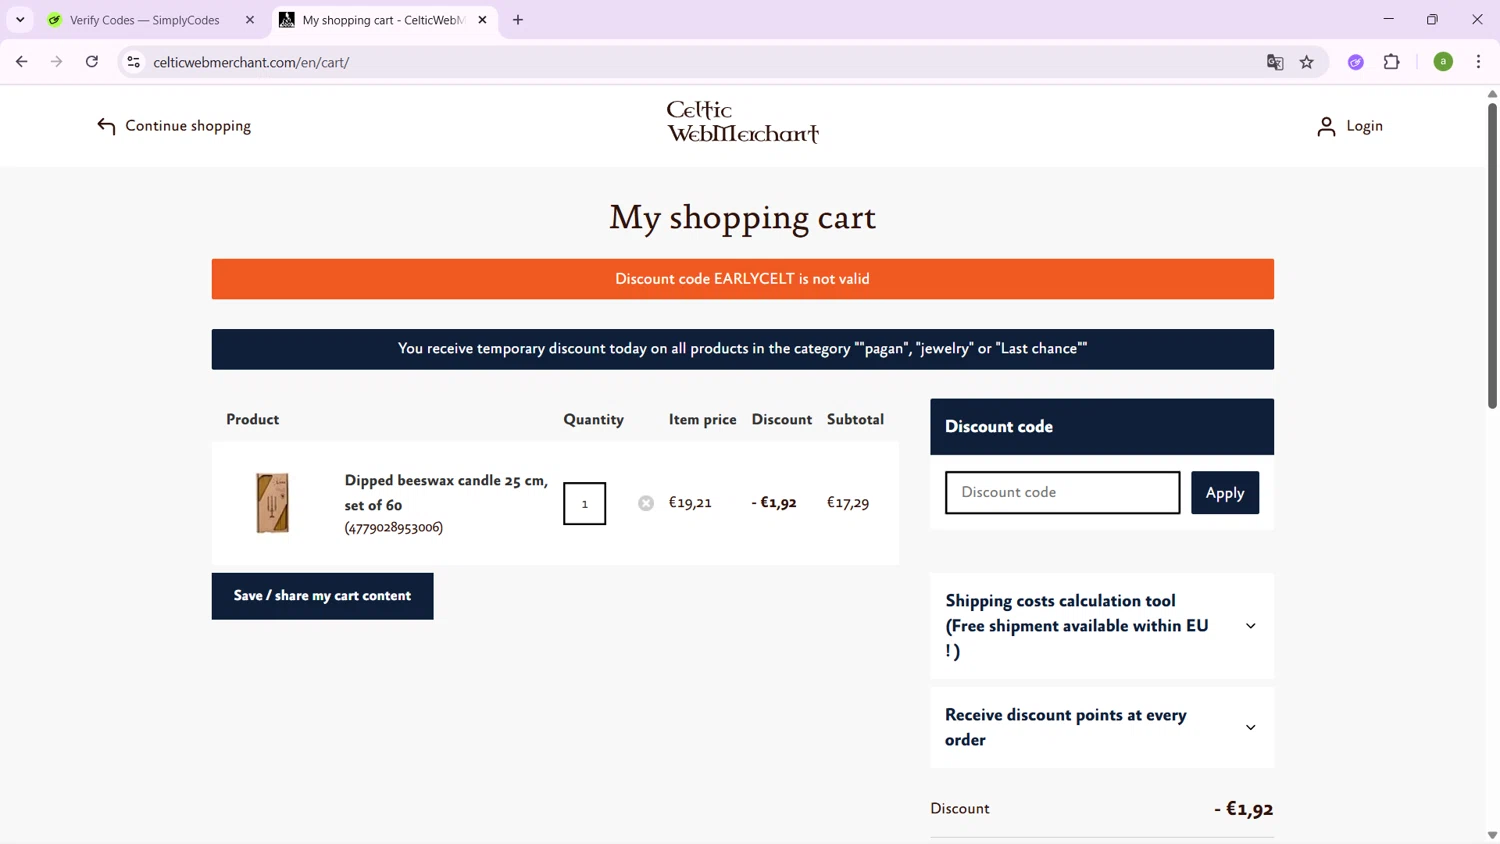Click the €19,21 item price
The image size is (1500, 844).
click(x=690, y=503)
